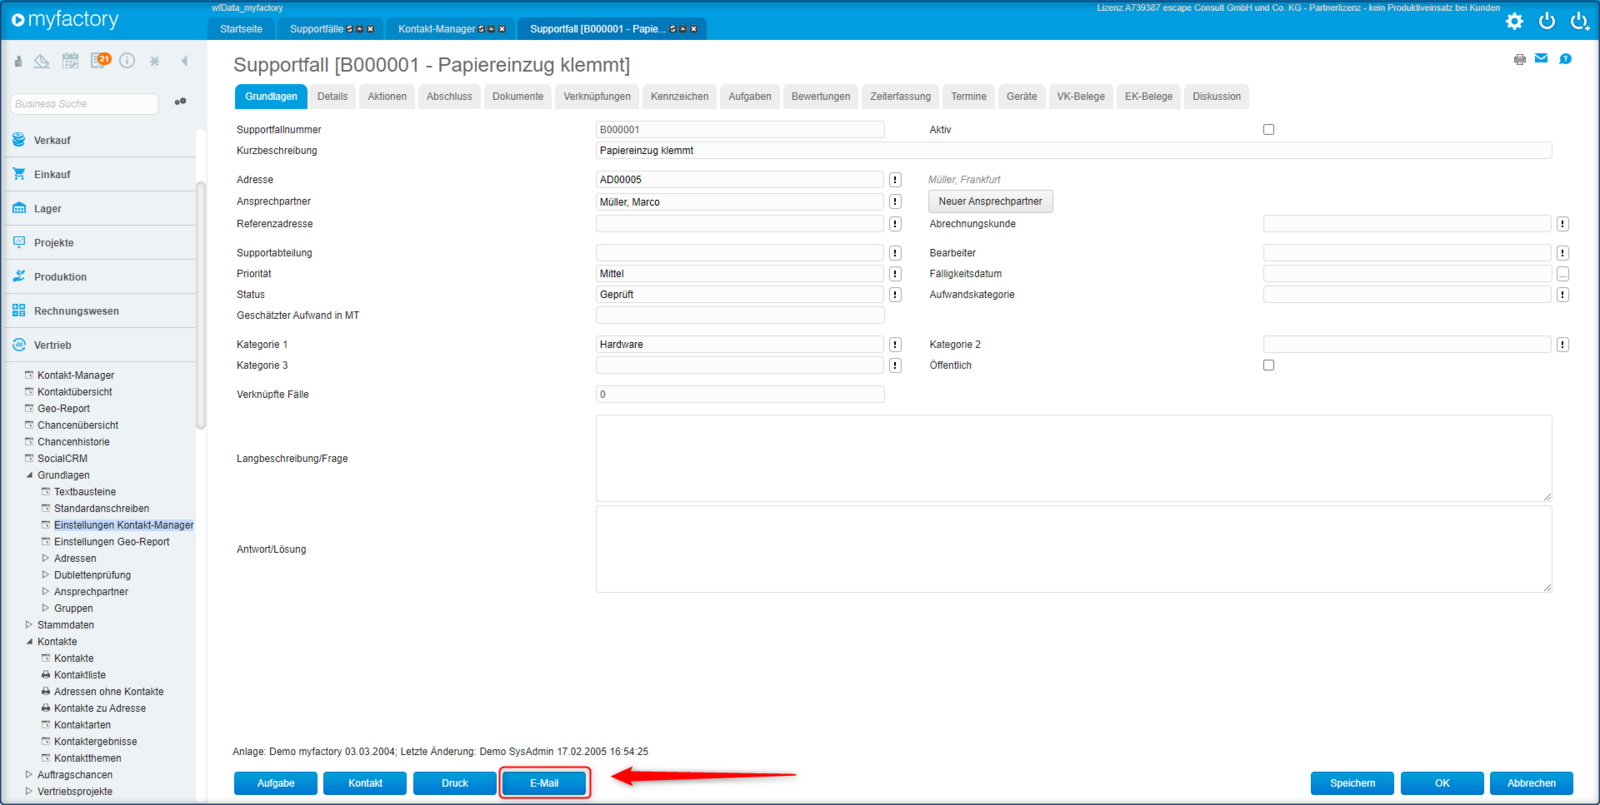
Task: Open lookup button beside Status field
Action: click(x=895, y=295)
